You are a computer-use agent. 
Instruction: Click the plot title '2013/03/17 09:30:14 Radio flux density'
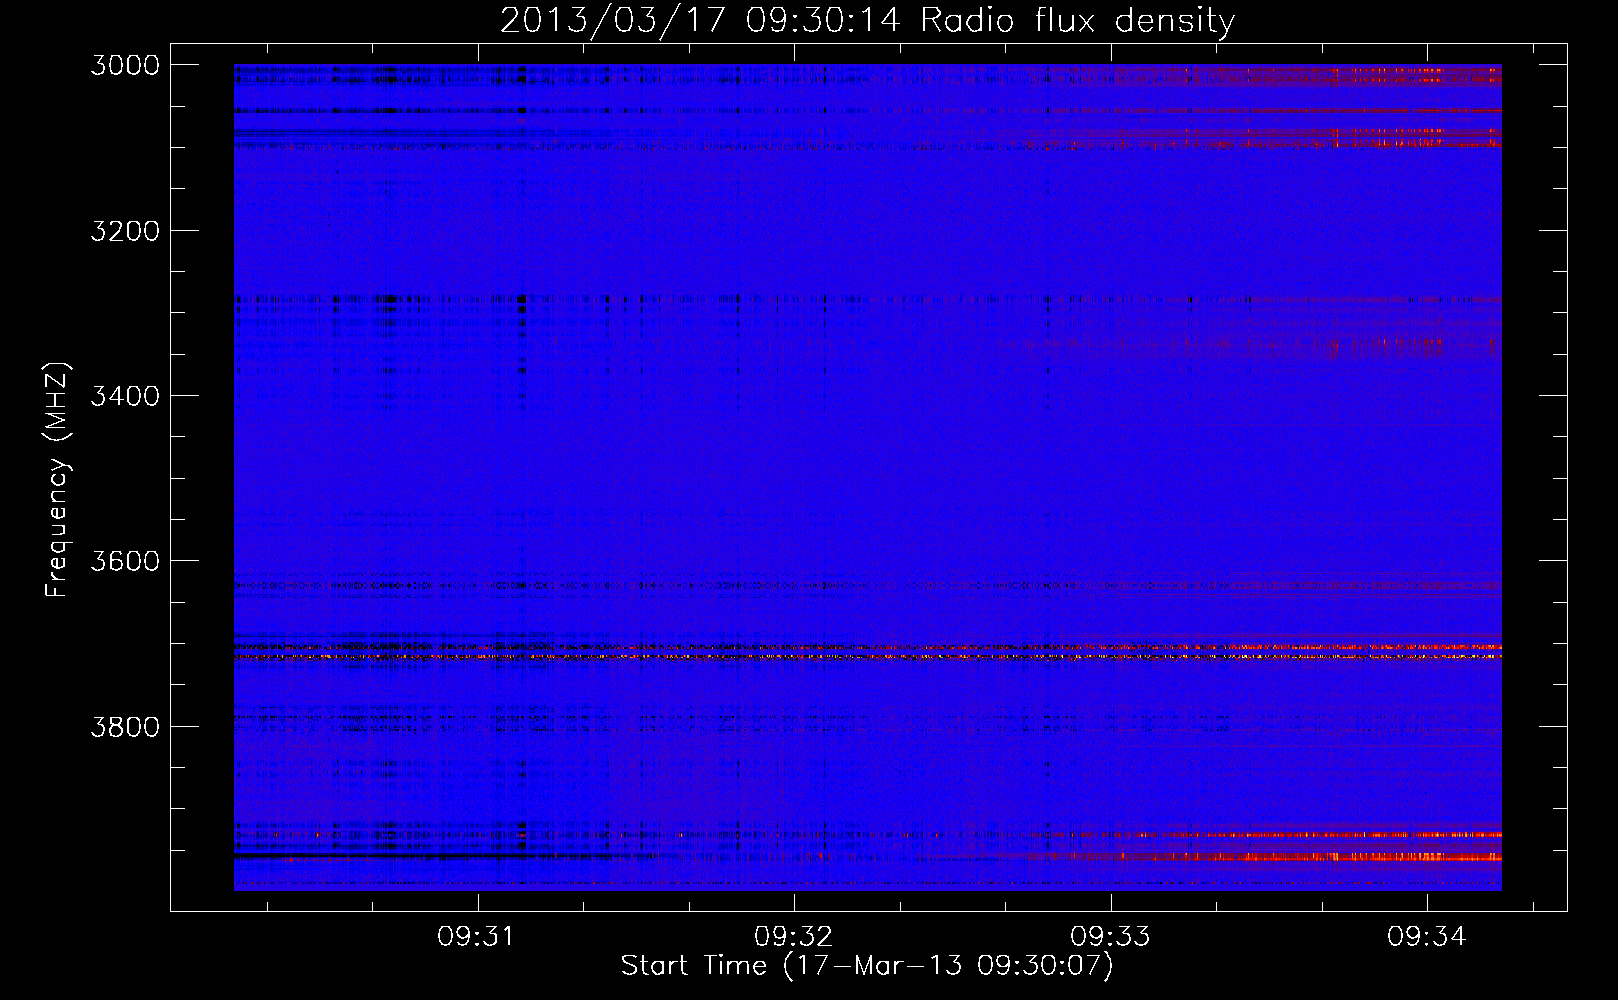coord(867,20)
